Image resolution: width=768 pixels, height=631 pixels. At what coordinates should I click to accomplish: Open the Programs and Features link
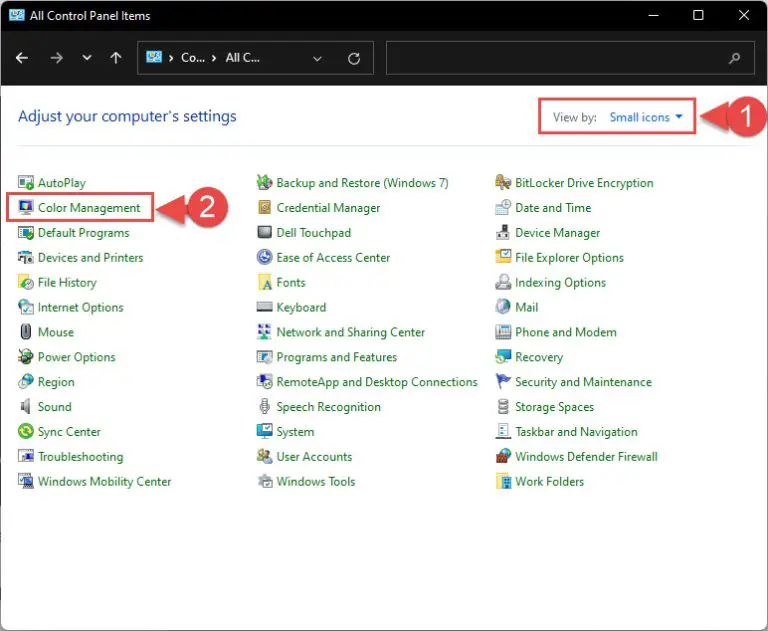[x=336, y=357]
